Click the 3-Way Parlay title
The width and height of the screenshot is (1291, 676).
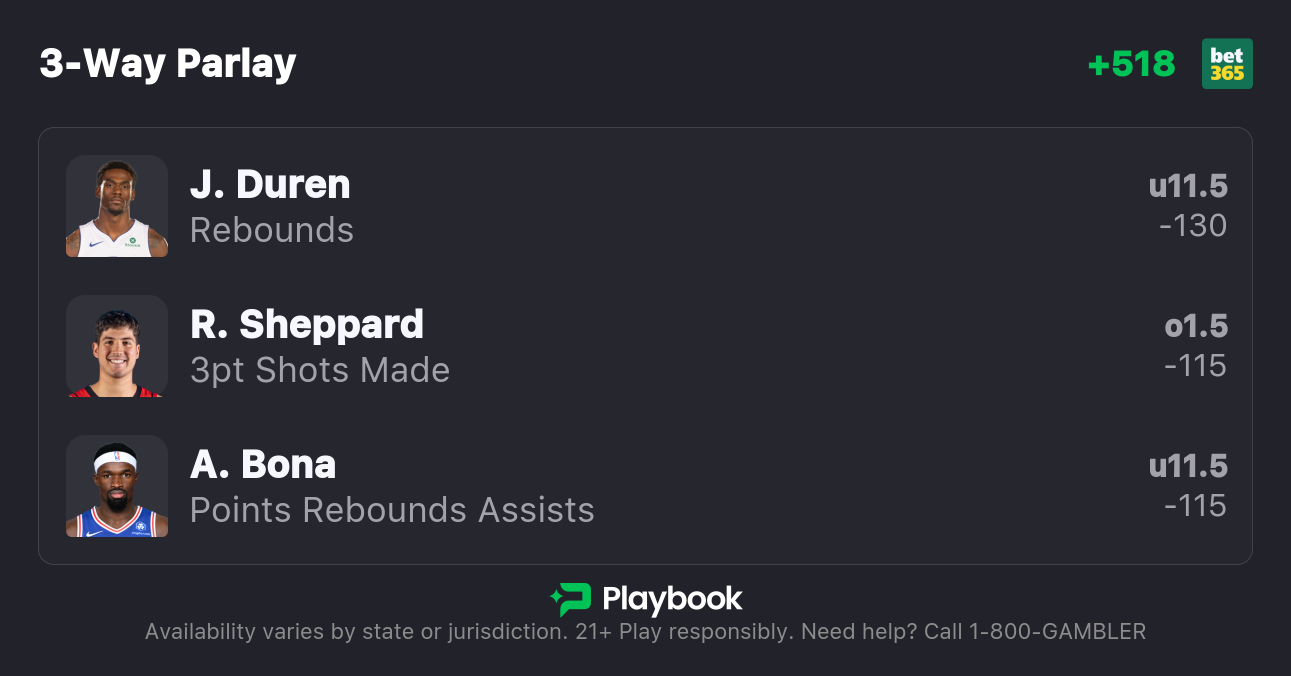(168, 64)
